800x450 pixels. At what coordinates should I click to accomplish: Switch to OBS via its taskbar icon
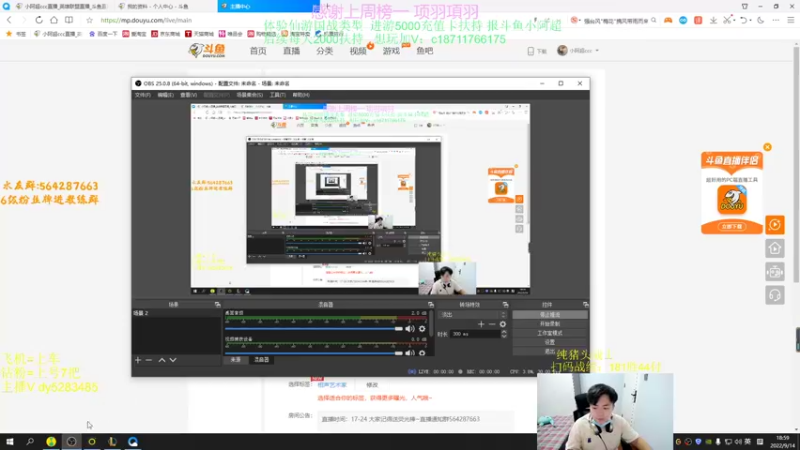pyautogui.click(x=71, y=441)
